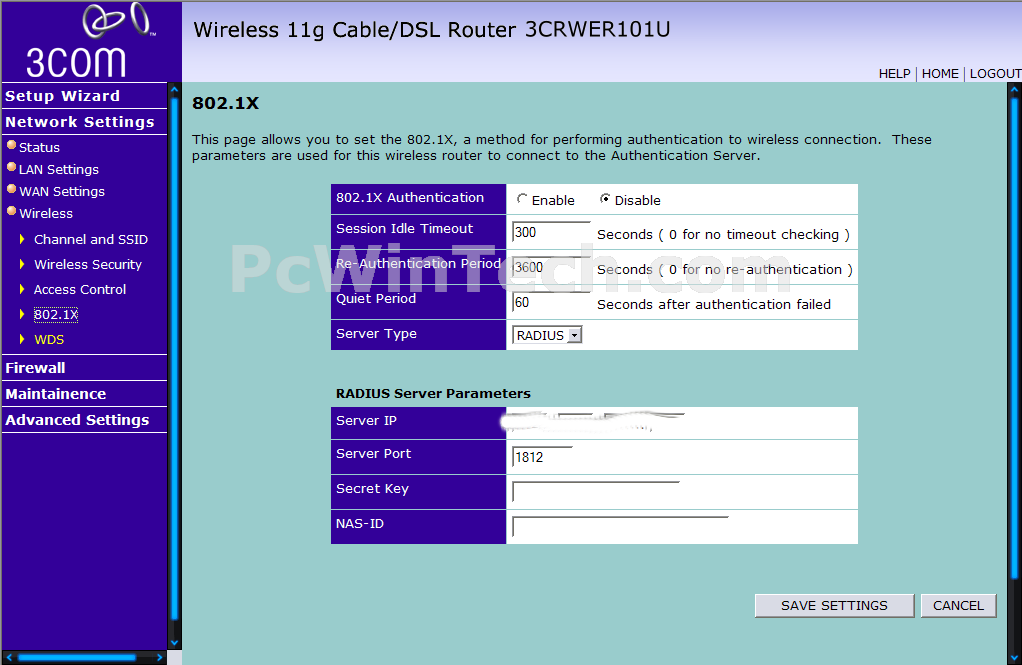Open the Setup Wizard section
This screenshot has width=1022, height=665.
point(63,96)
